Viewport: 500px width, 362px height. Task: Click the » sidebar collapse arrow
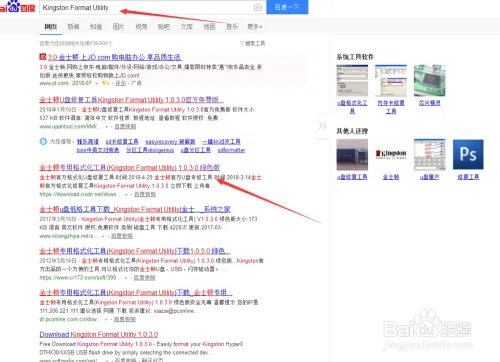click(x=322, y=126)
